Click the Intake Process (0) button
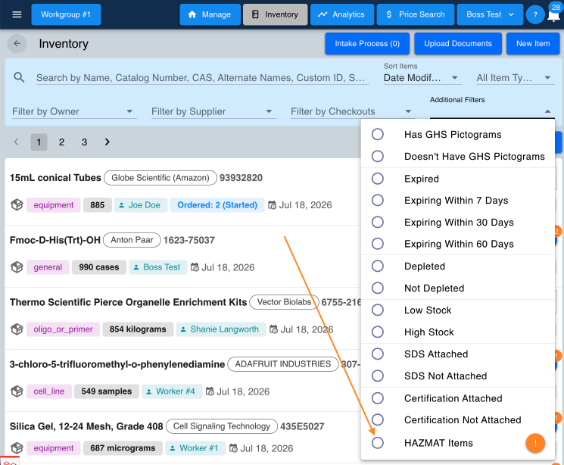This screenshot has height=465, width=564. (x=367, y=44)
